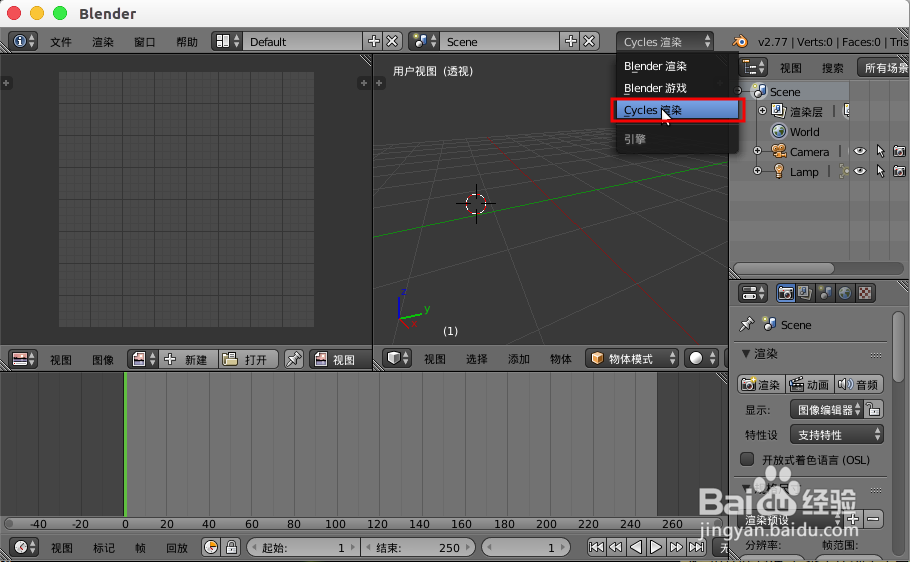Image resolution: width=910 pixels, height=562 pixels.
Task: Open the Info editor type selector
Action: [23, 41]
